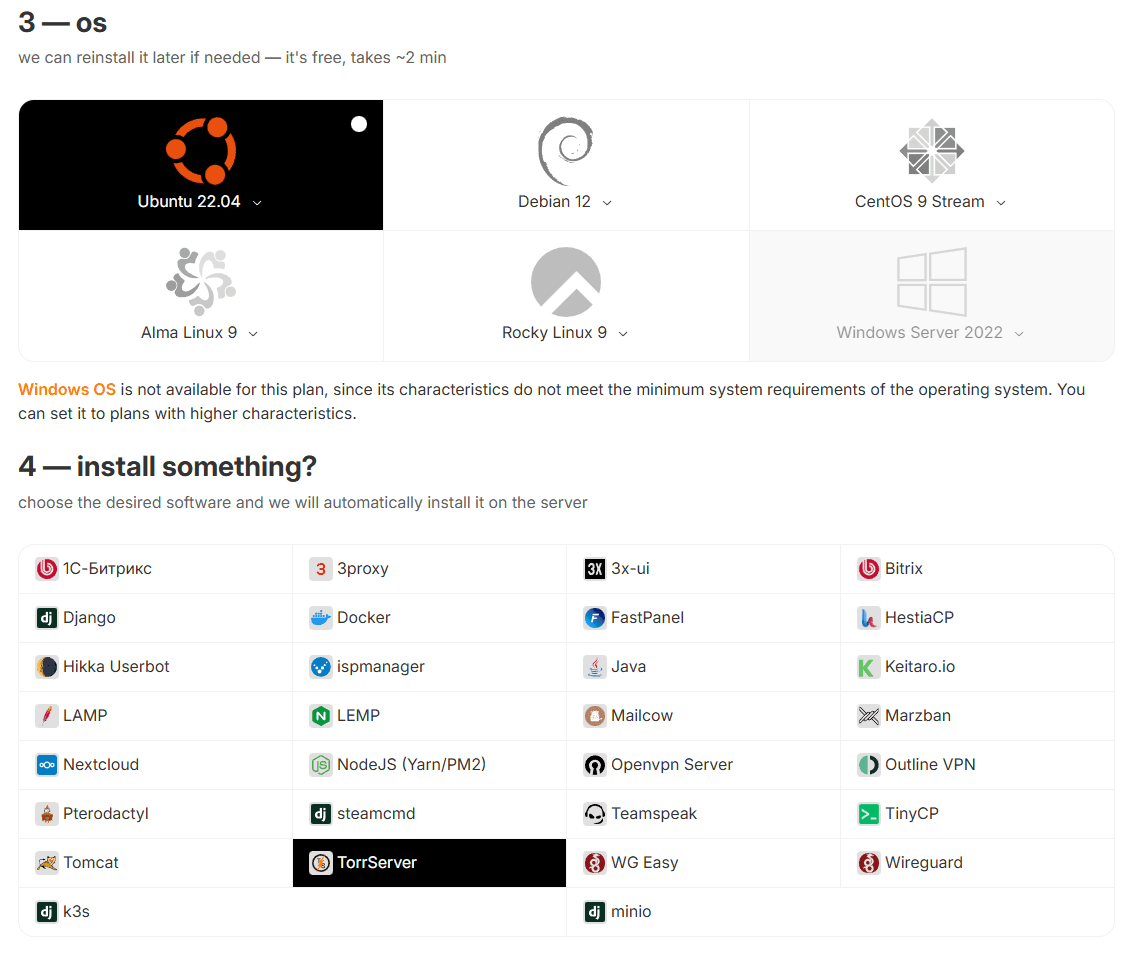This screenshot has height=957, width=1138.
Task: Open Alma Linux 9 version dropdown
Action: (x=253, y=334)
